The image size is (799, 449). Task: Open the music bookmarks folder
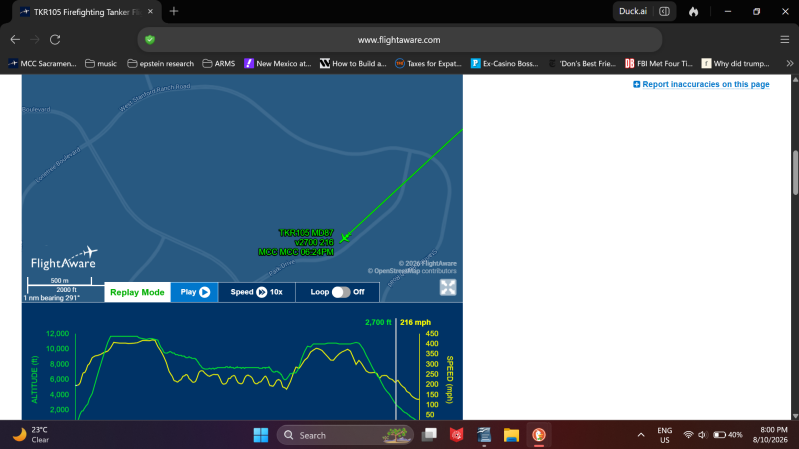point(101,64)
